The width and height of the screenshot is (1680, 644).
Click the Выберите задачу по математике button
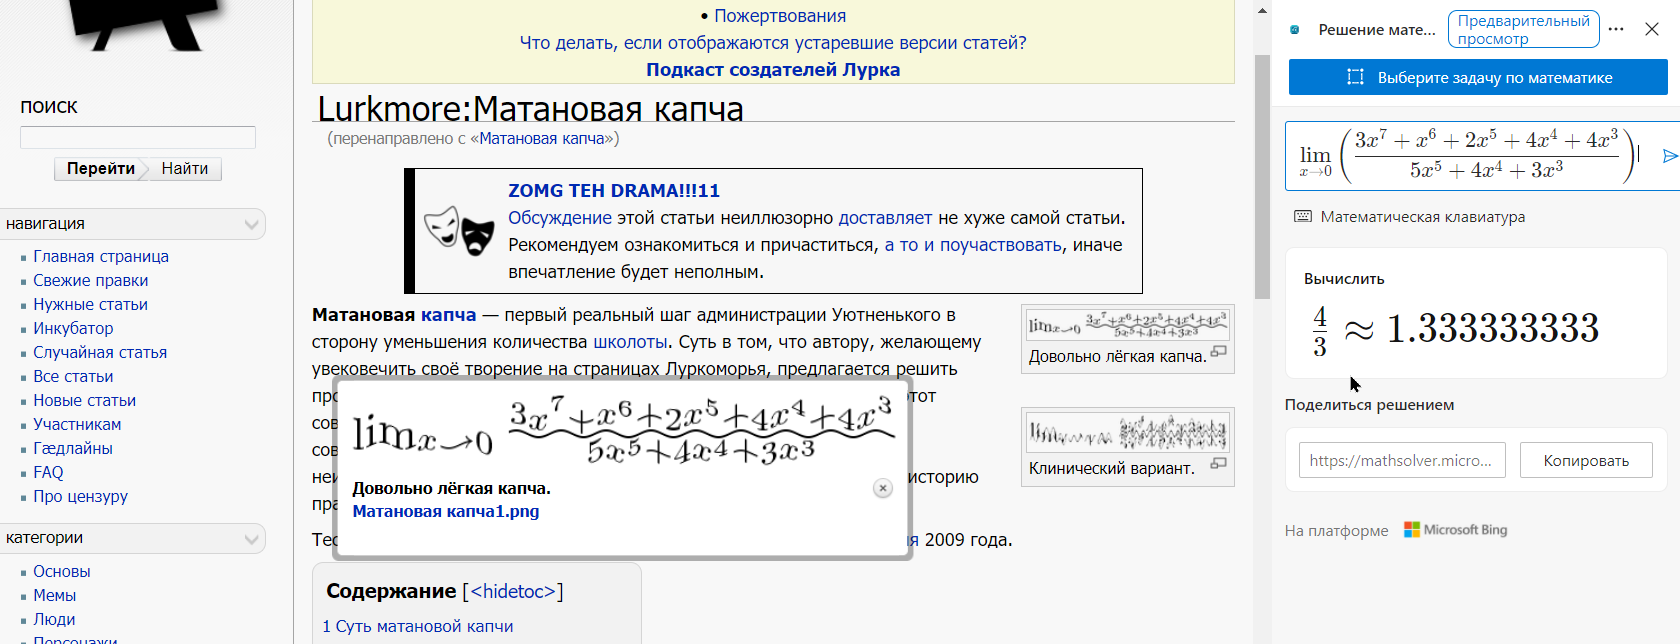point(1478,77)
